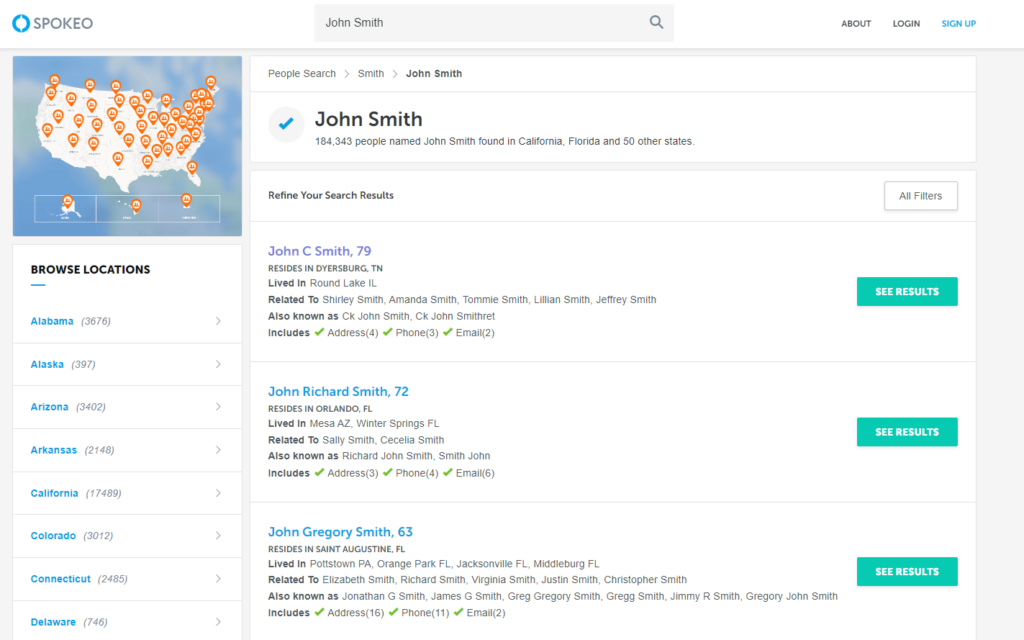Browse Delaware locations
The image size is (1024, 640).
(x=53, y=622)
